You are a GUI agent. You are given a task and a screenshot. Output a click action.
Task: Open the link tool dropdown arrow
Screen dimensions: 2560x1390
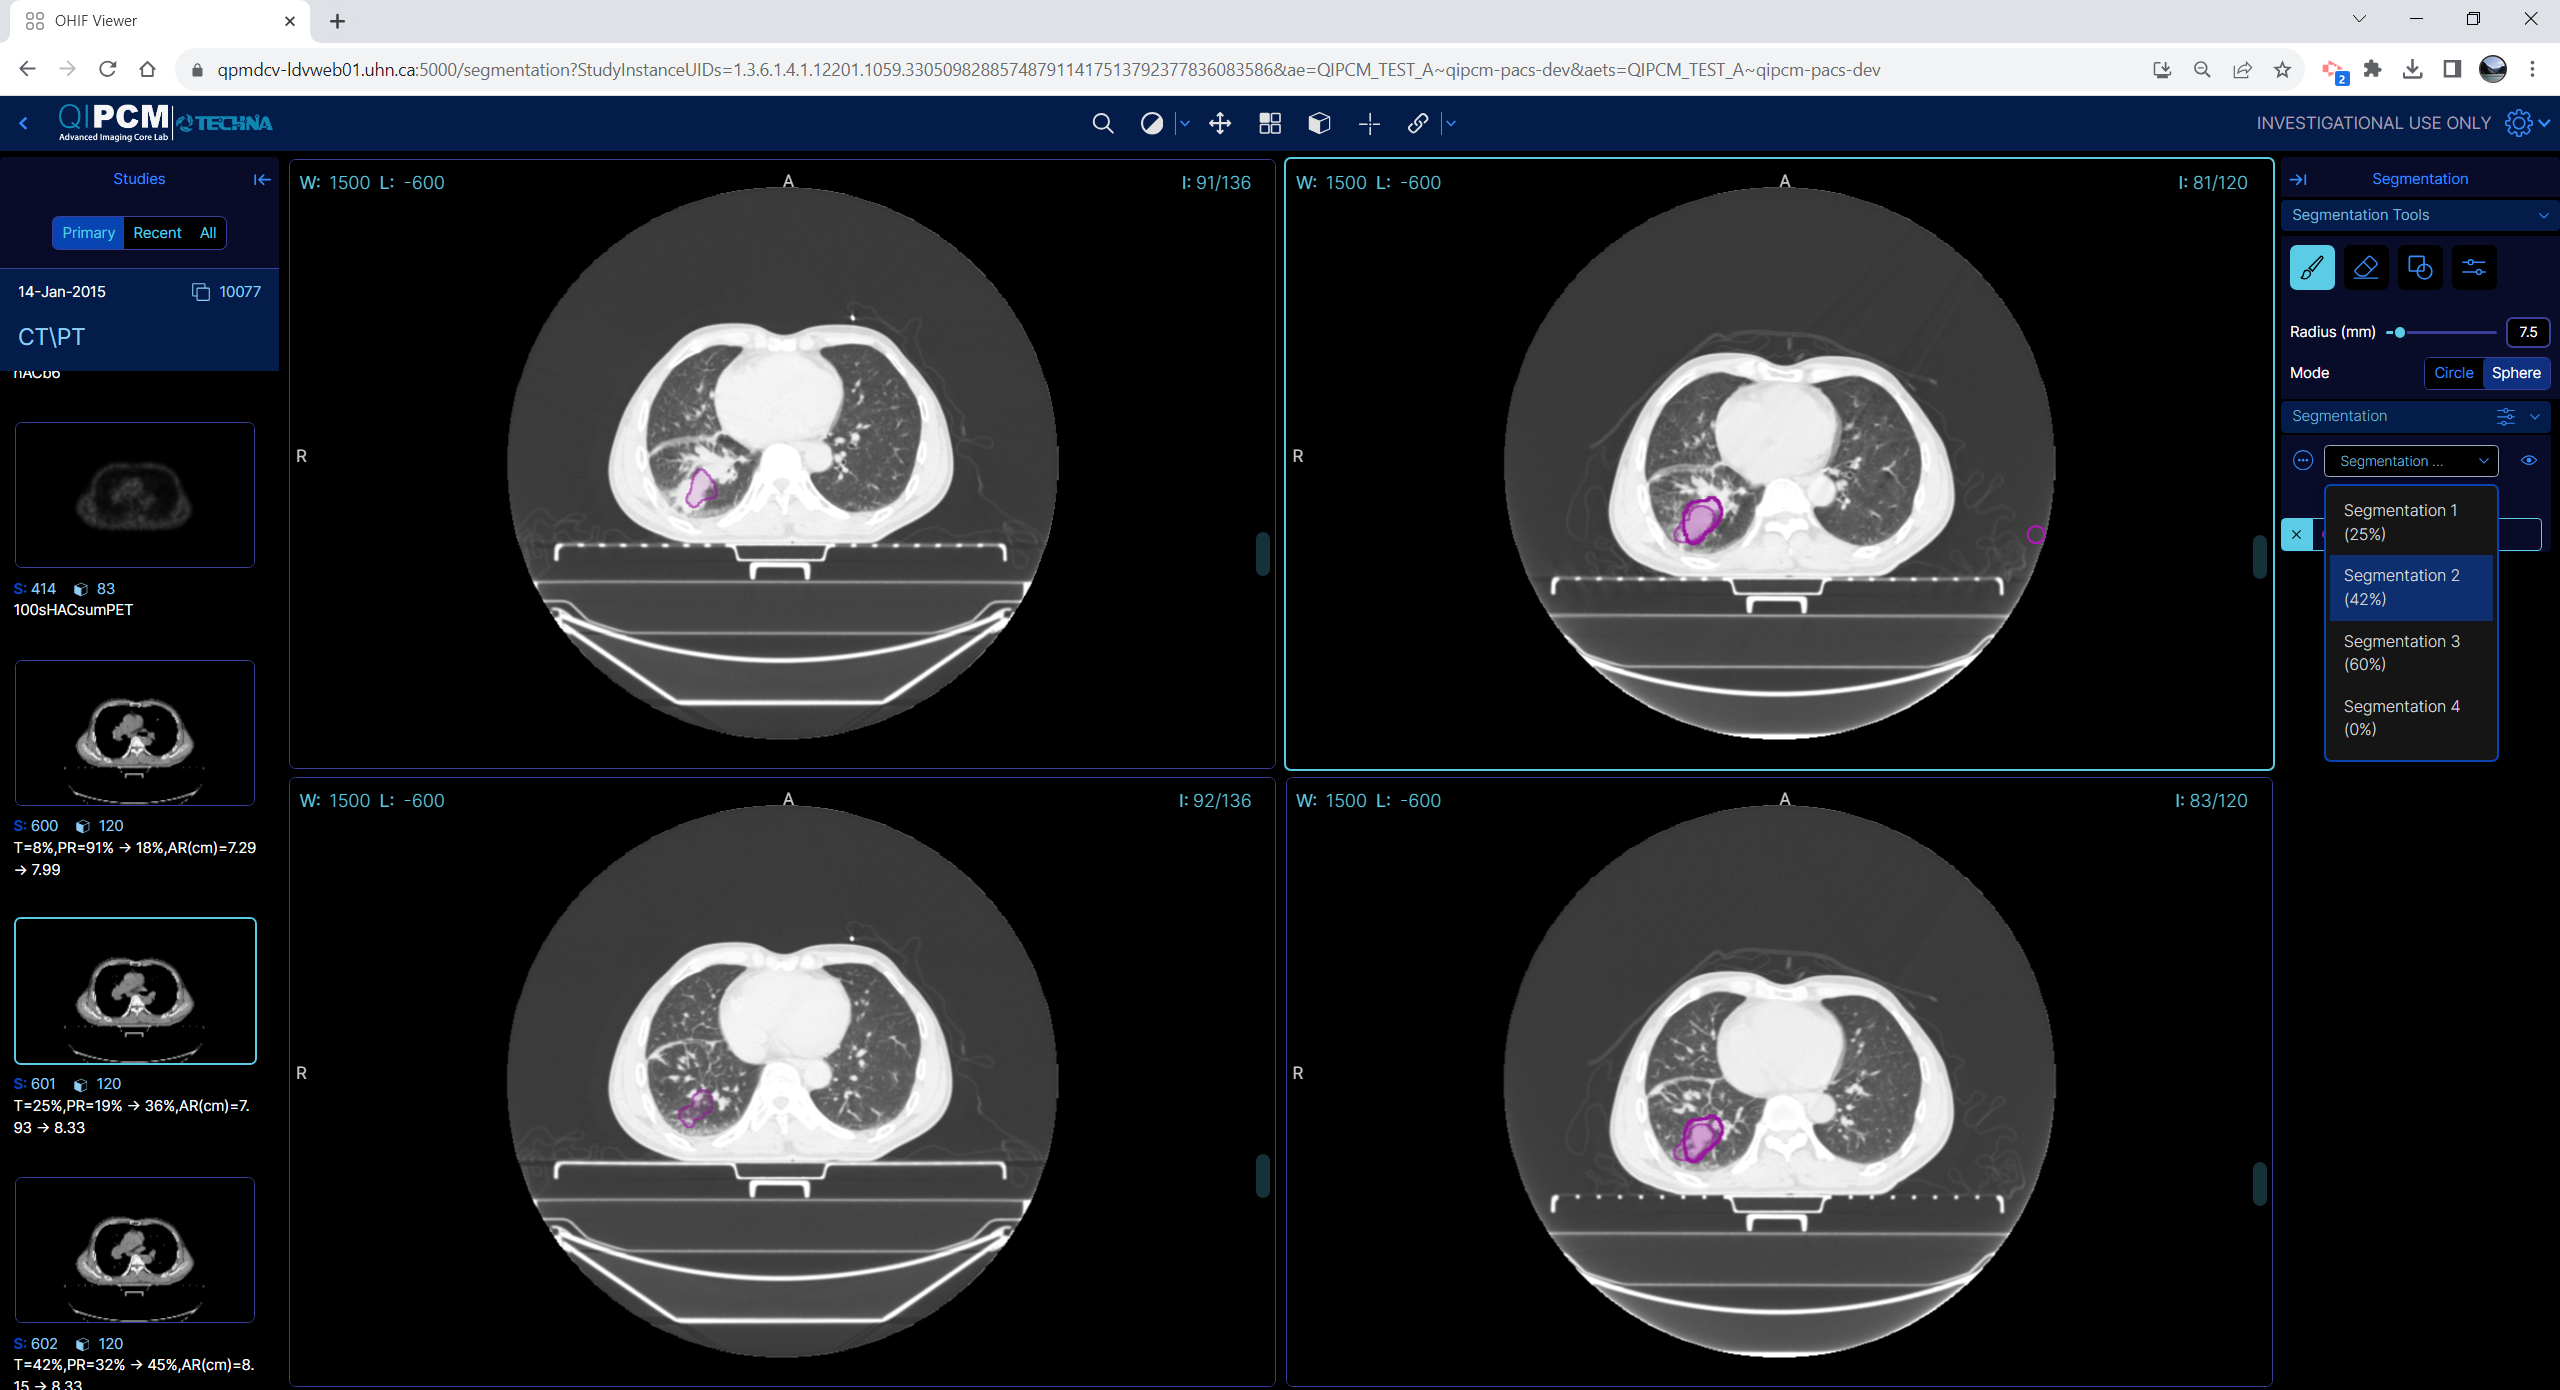pyautogui.click(x=1451, y=123)
